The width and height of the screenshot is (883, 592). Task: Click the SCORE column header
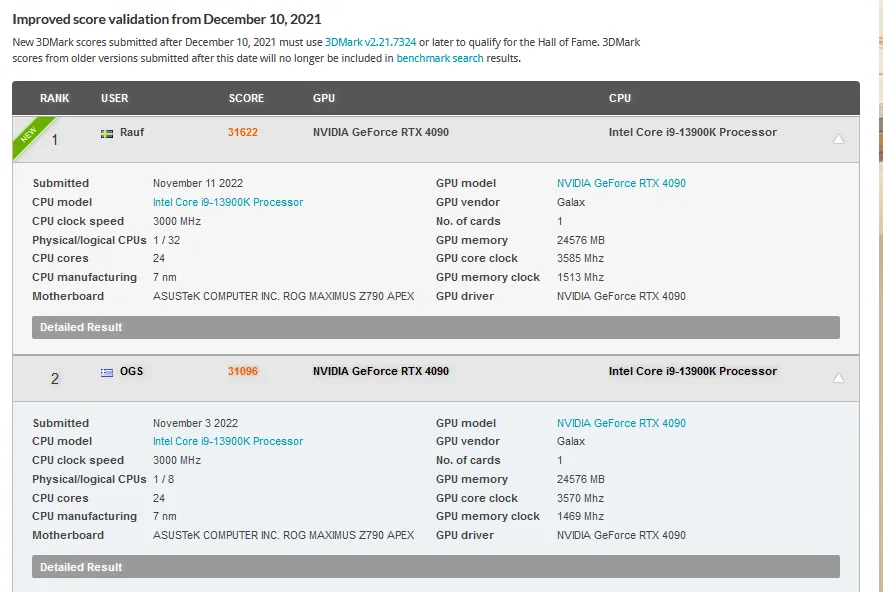tap(246, 98)
